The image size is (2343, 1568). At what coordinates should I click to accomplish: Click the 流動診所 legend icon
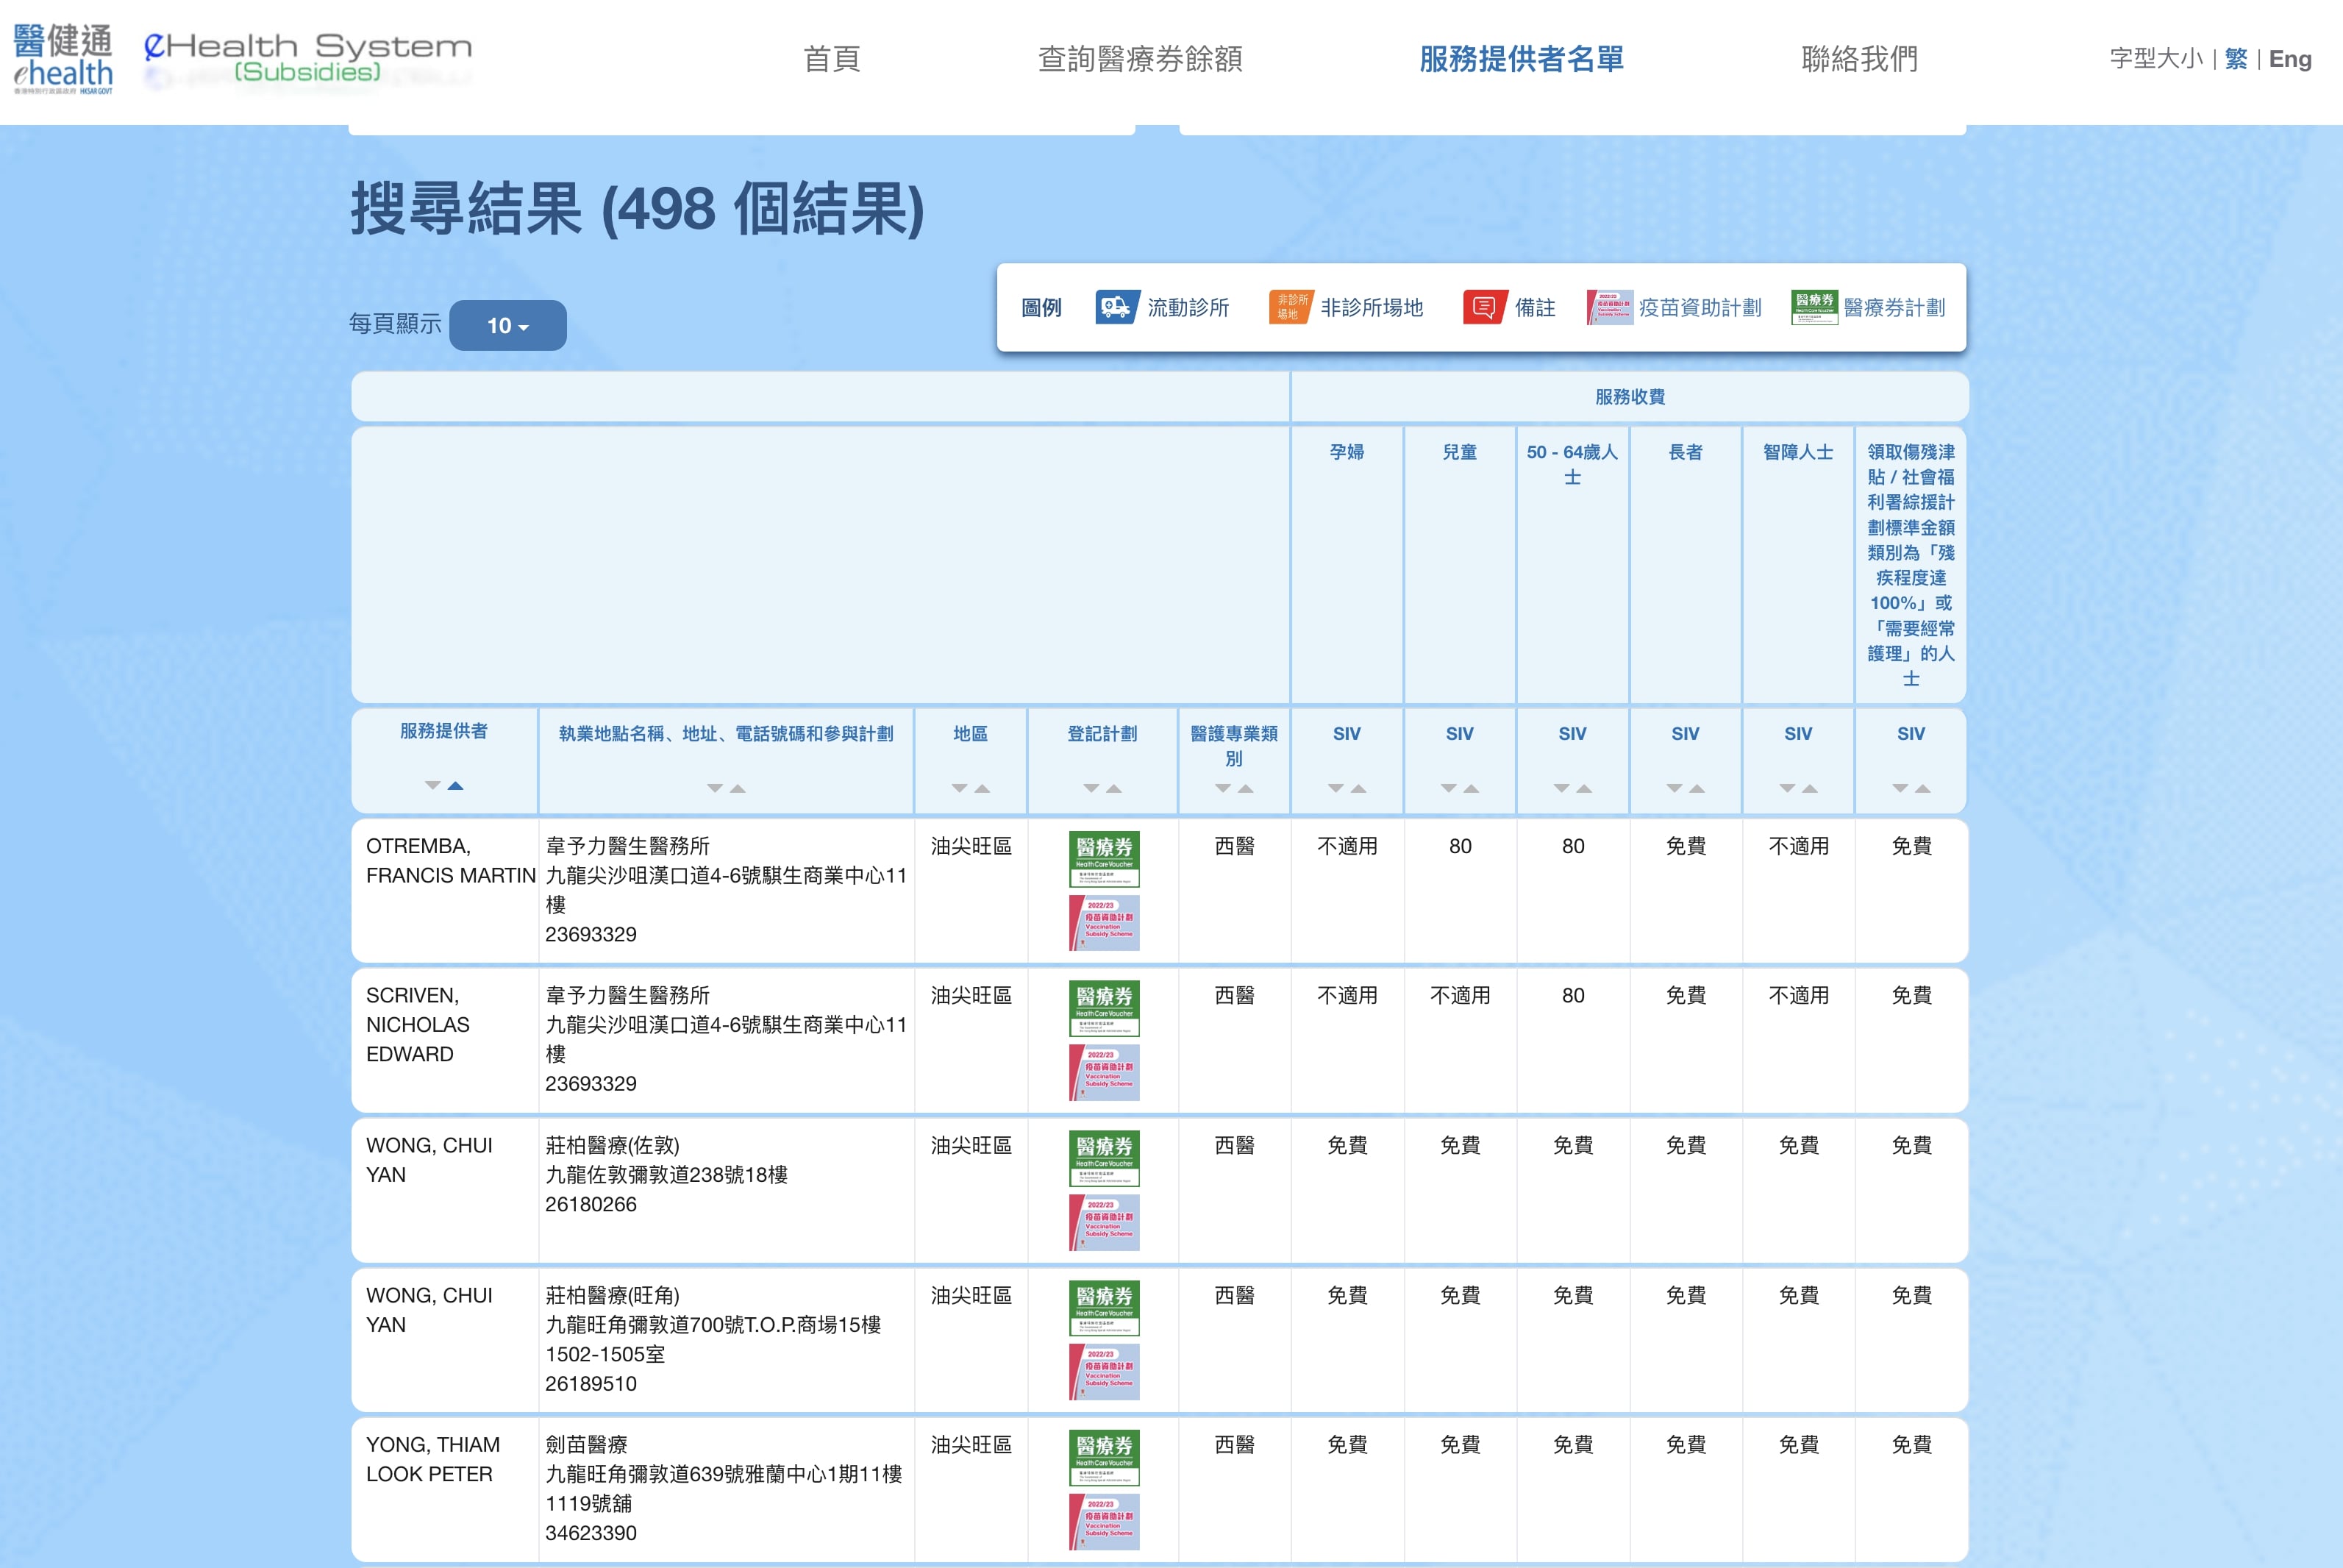coord(1117,308)
